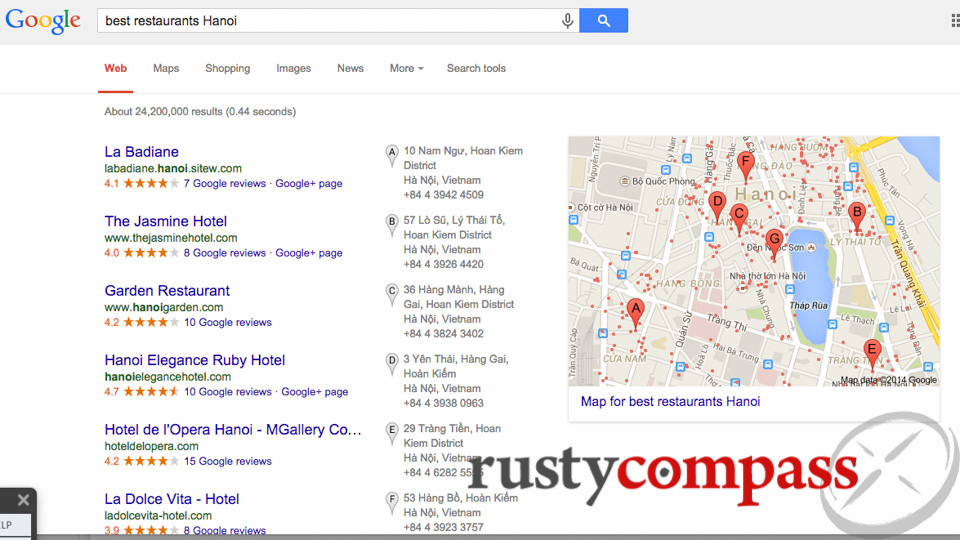Open Hanoi Elegance Ruby Hotel result
Screen dimensions: 960x540
coord(195,360)
